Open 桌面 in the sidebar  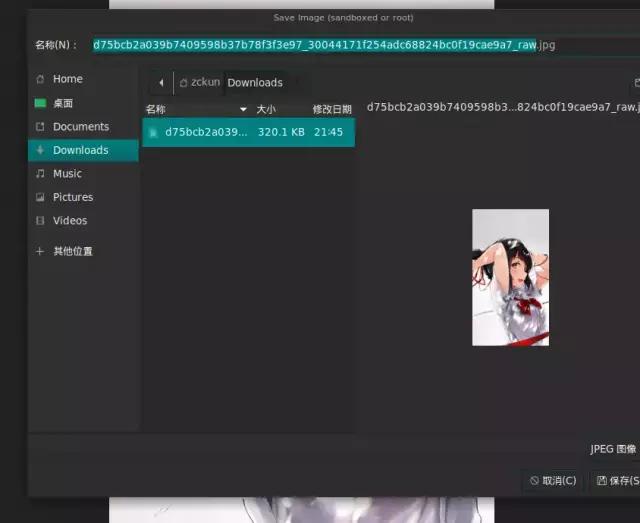[84, 103]
